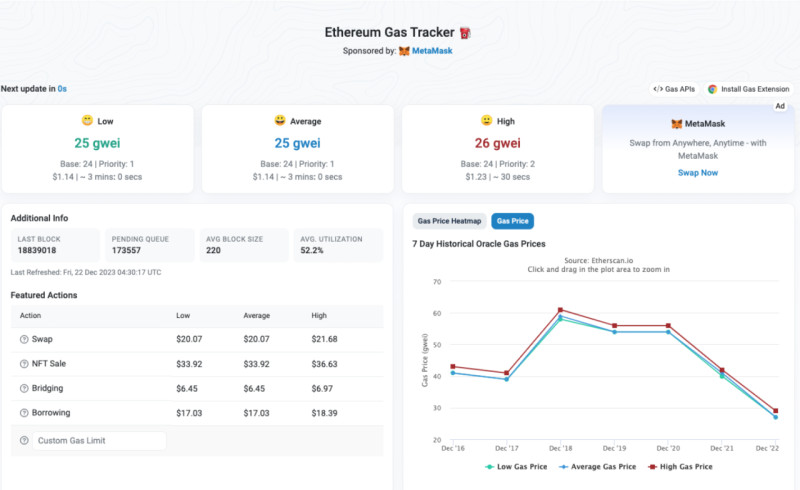
Task: Click the MetaMask fox icon in ad
Action: coord(678,125)
